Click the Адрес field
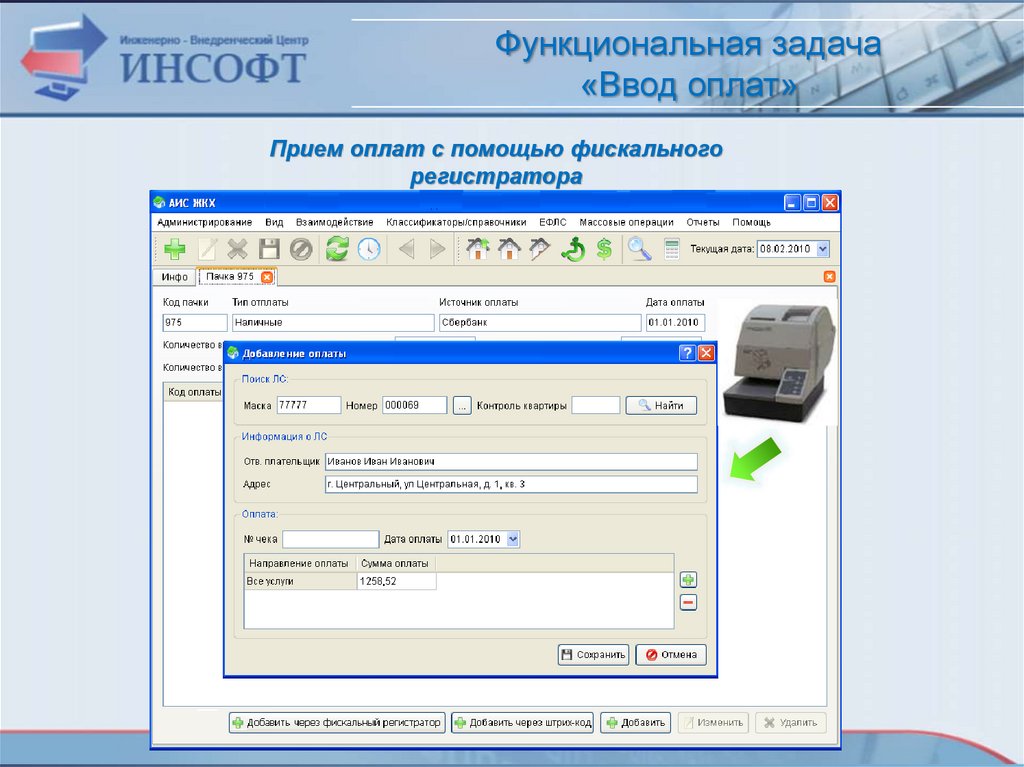1024x767 pixels. point(511,484)
